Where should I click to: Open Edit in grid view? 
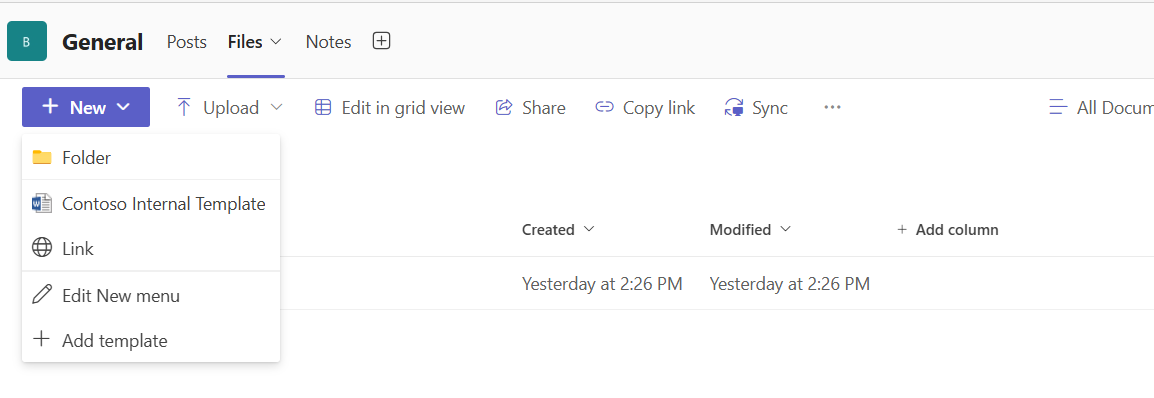click(x=389, y=107)
